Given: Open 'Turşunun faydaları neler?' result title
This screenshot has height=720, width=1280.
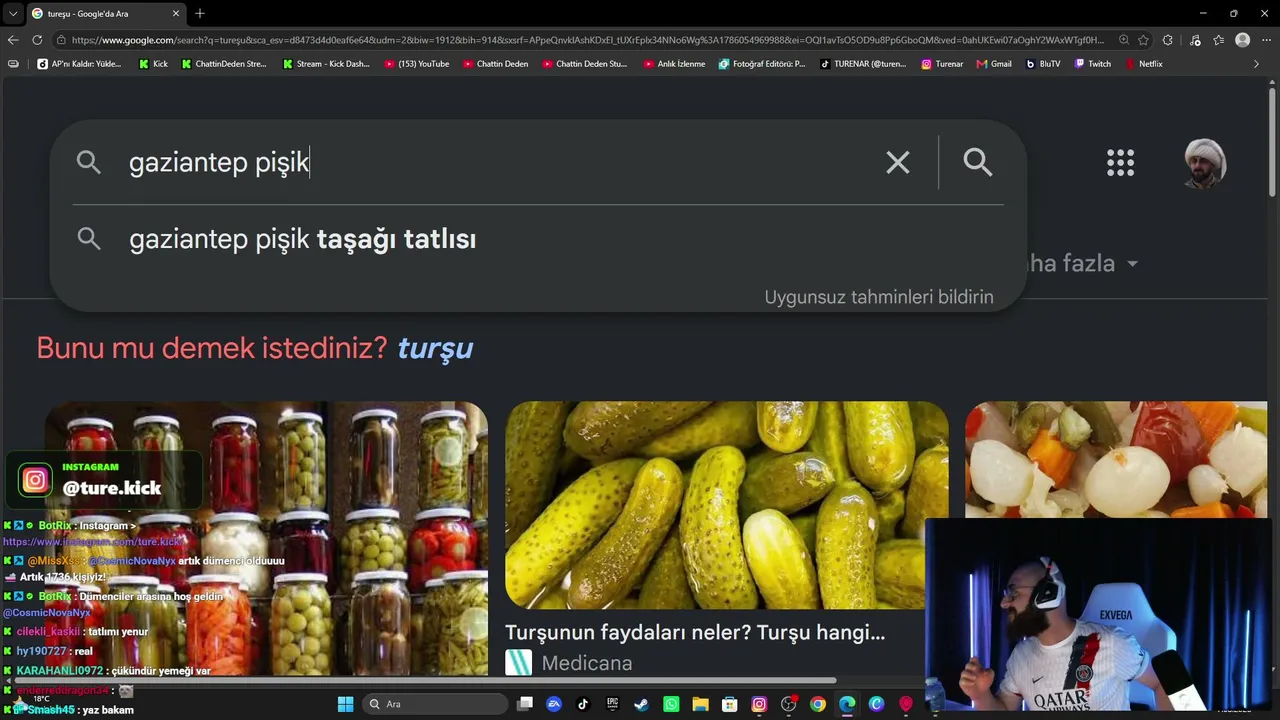Looking at the screenshot, I should (x=695, y=632).
